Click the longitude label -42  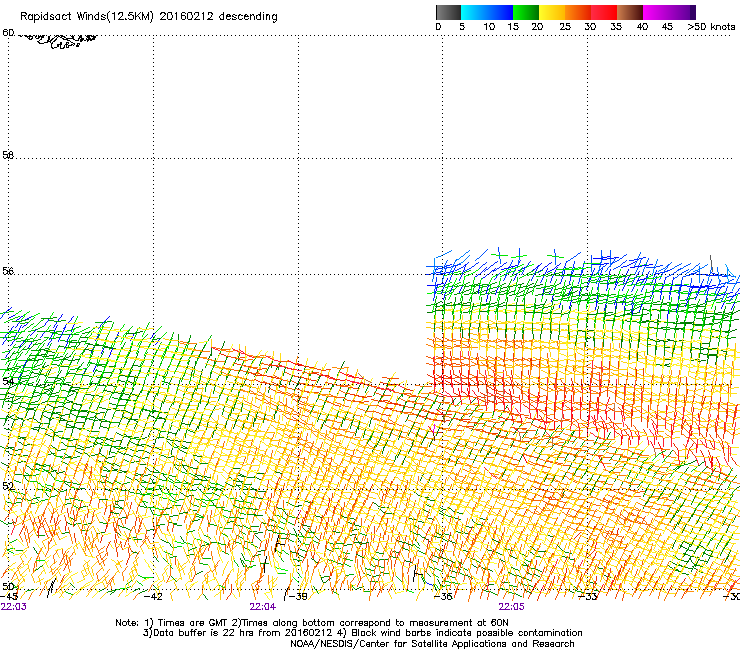pos(153,596)
